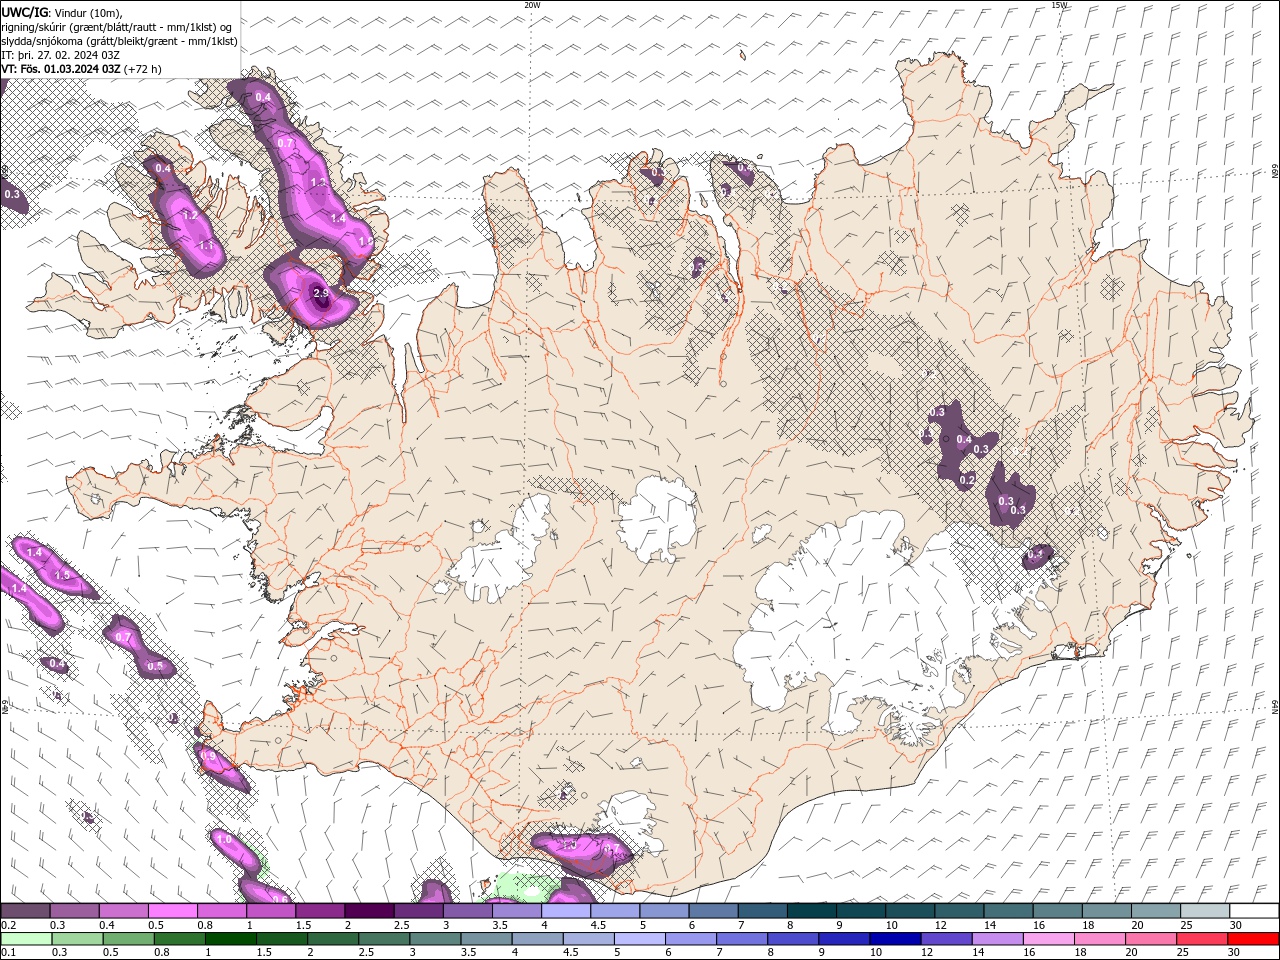Click the white upper legend swatch after 30

point(1253,911)
